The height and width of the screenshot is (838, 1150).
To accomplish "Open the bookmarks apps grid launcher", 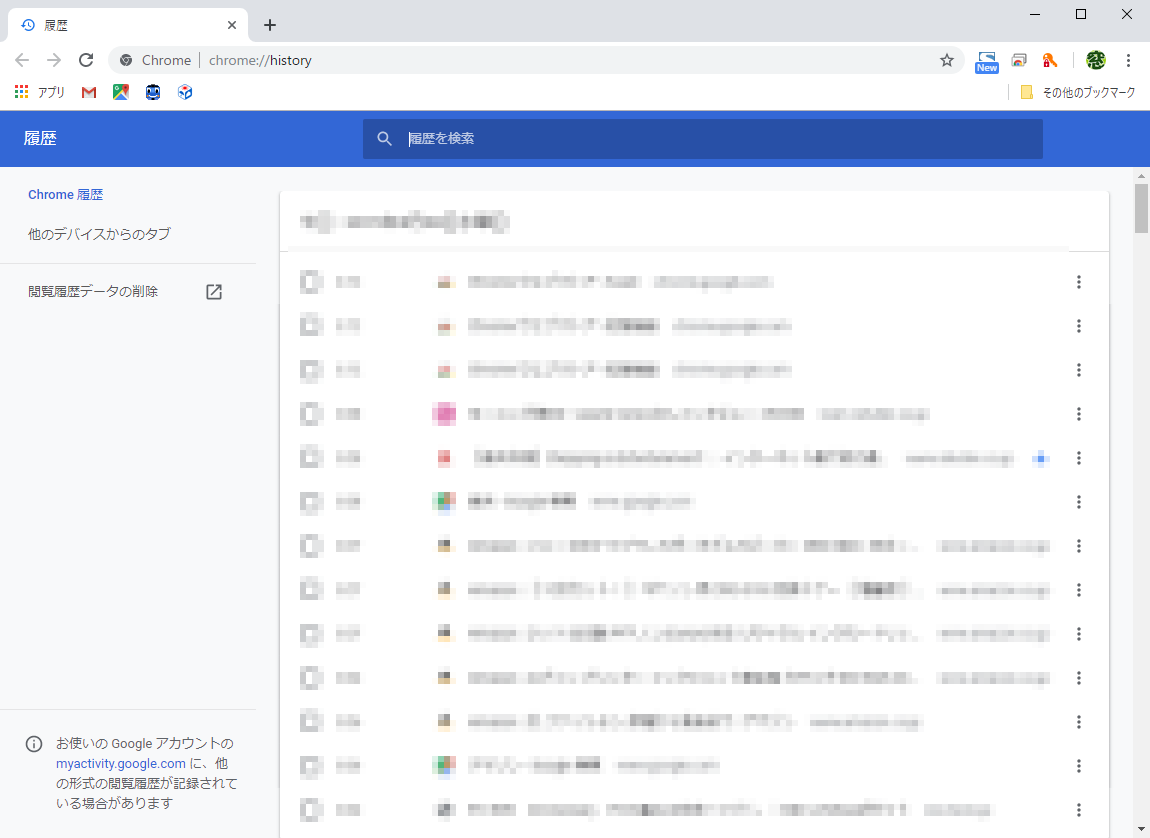I will pos(21,91).
